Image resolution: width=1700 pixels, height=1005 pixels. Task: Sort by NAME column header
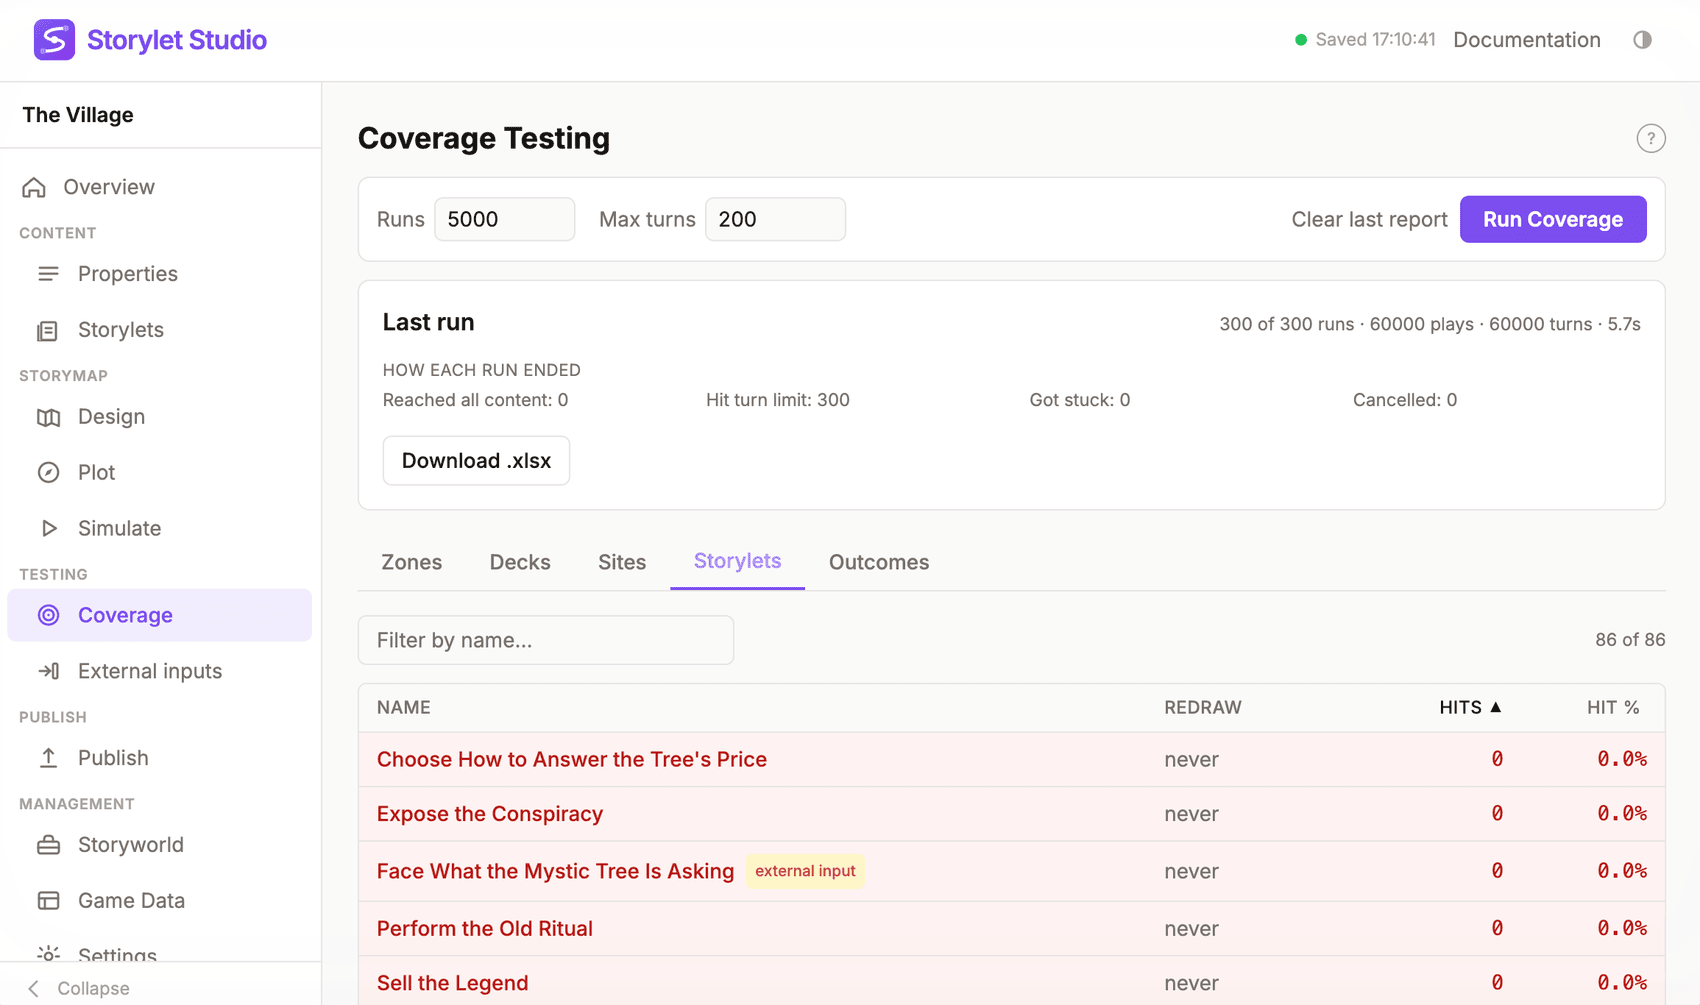pyautogui.click(x=404, y=707)
